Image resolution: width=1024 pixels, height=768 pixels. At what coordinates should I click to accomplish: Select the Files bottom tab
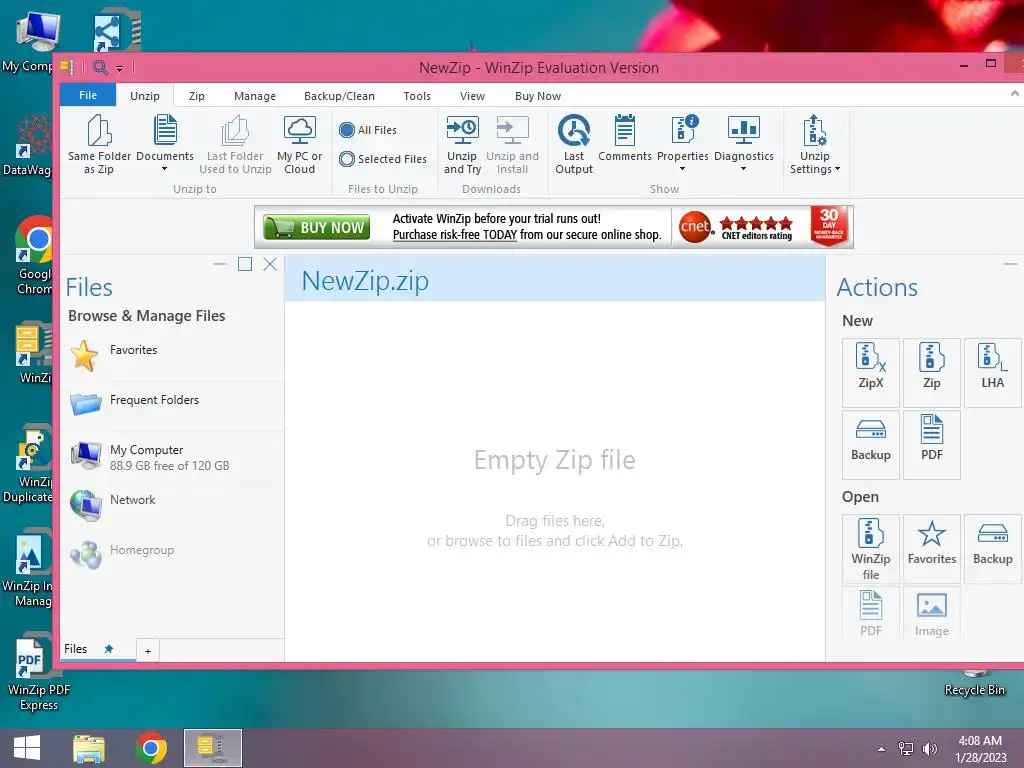pyautogui.click(x=76, y=648)
